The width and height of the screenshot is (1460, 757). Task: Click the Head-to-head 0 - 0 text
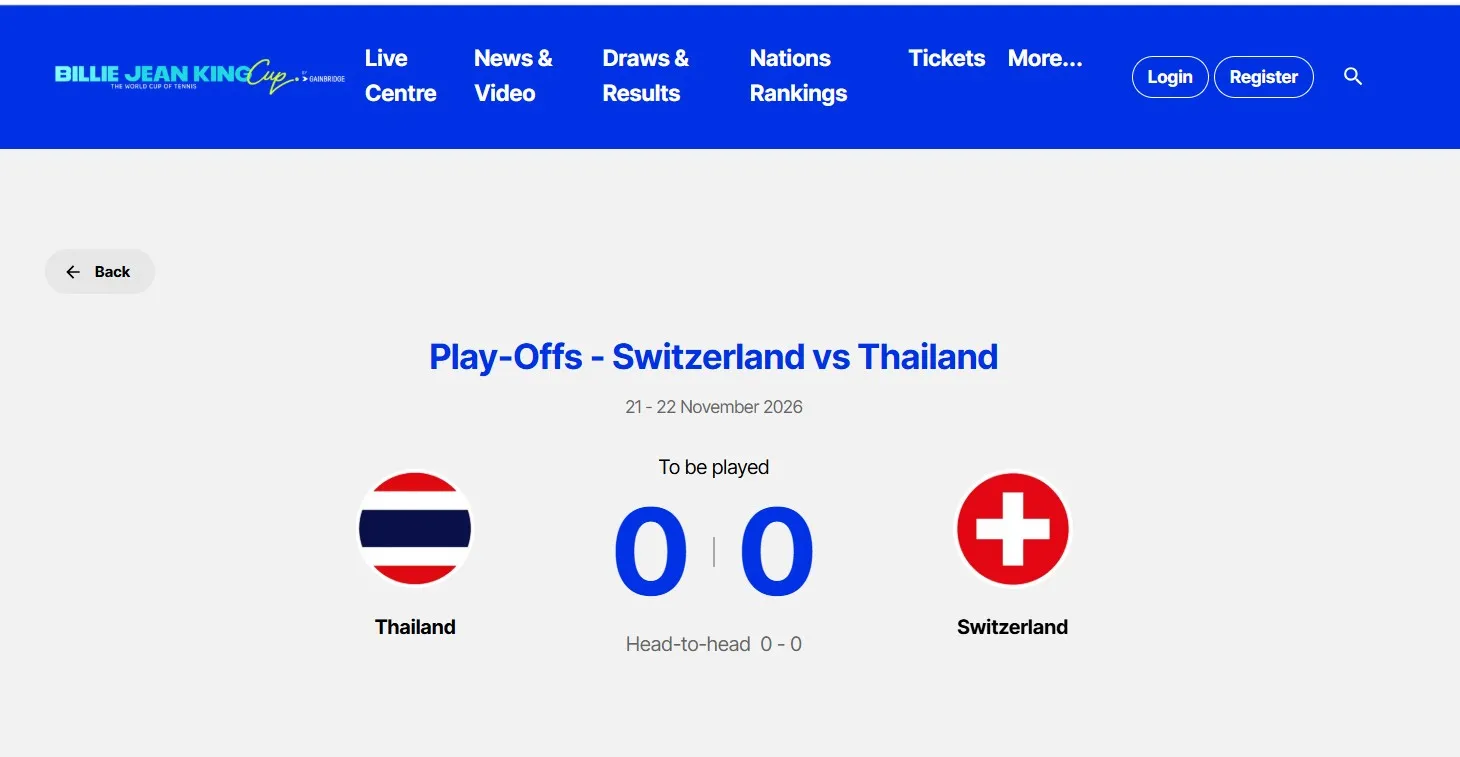714,644
